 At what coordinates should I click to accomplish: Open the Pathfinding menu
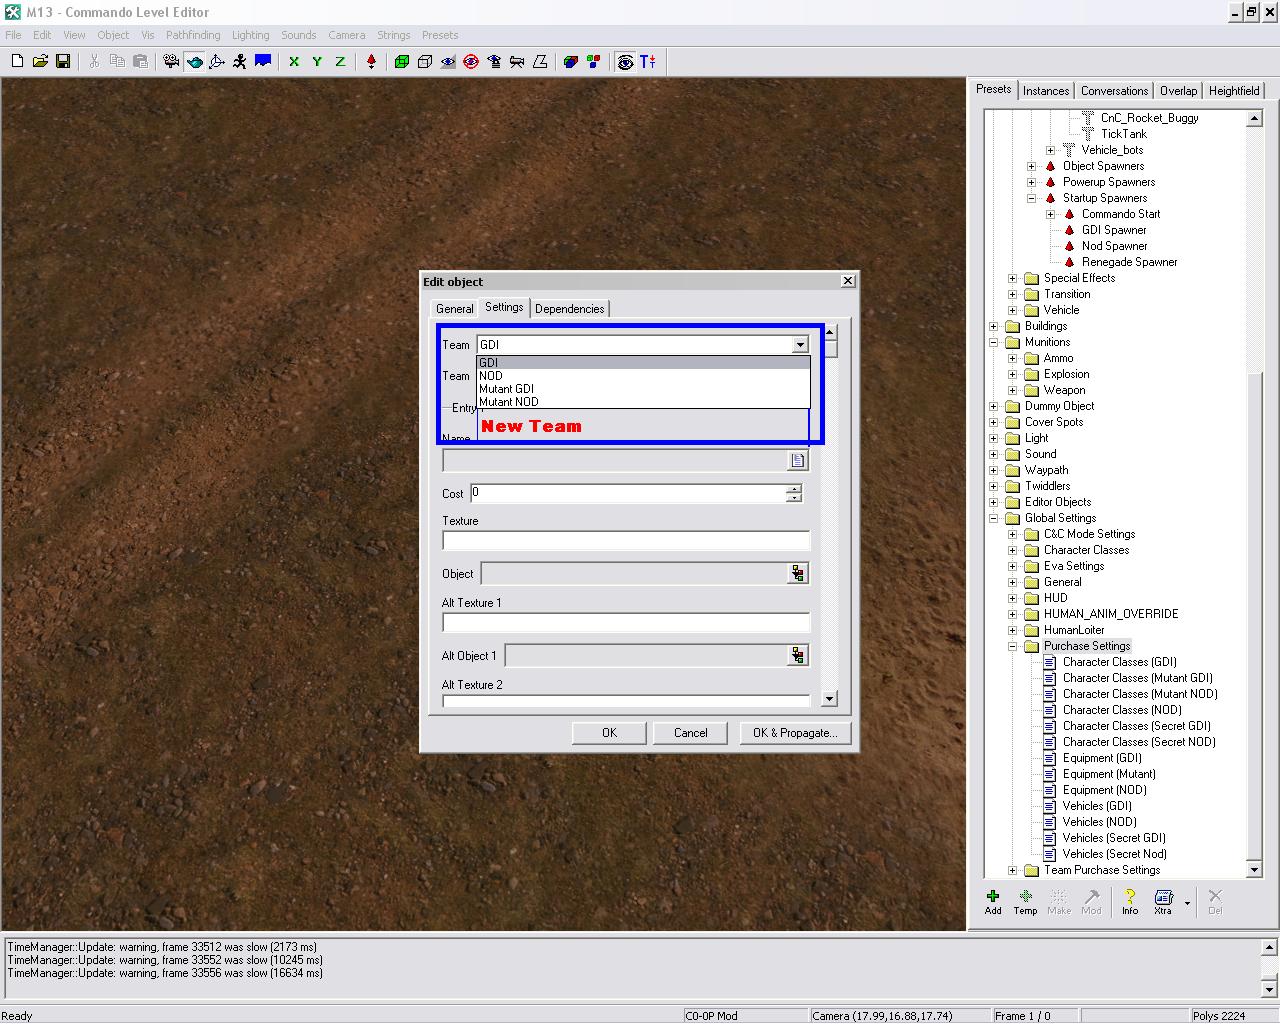click(x=193, y=35)
